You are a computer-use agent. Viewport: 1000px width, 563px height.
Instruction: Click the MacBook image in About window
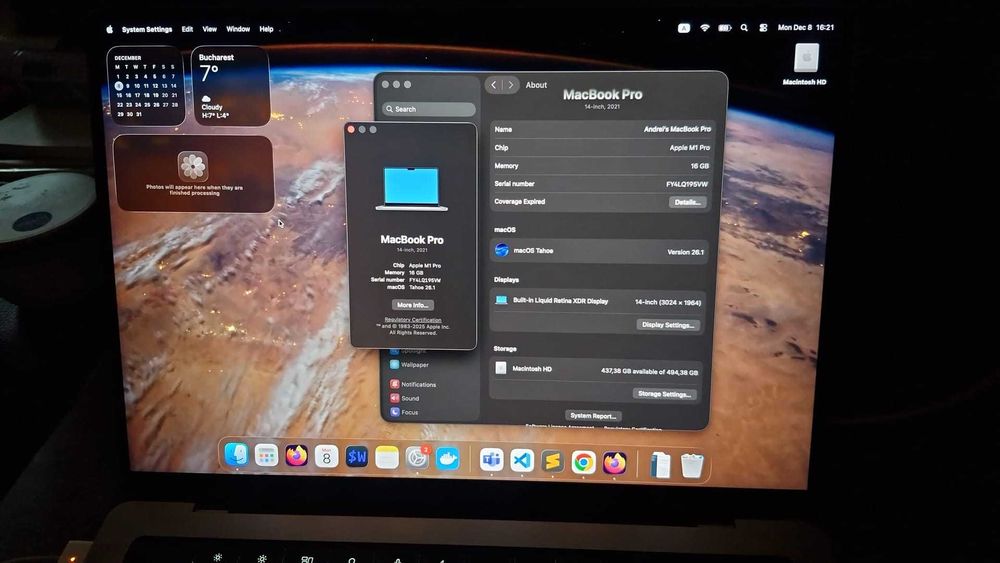pyautogui.click(x=412, y=189)
